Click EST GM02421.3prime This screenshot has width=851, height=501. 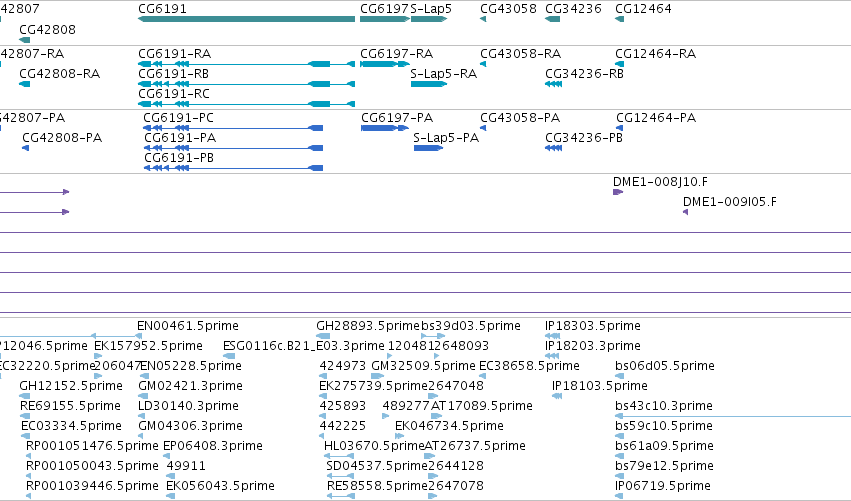(x=190, y=386)
